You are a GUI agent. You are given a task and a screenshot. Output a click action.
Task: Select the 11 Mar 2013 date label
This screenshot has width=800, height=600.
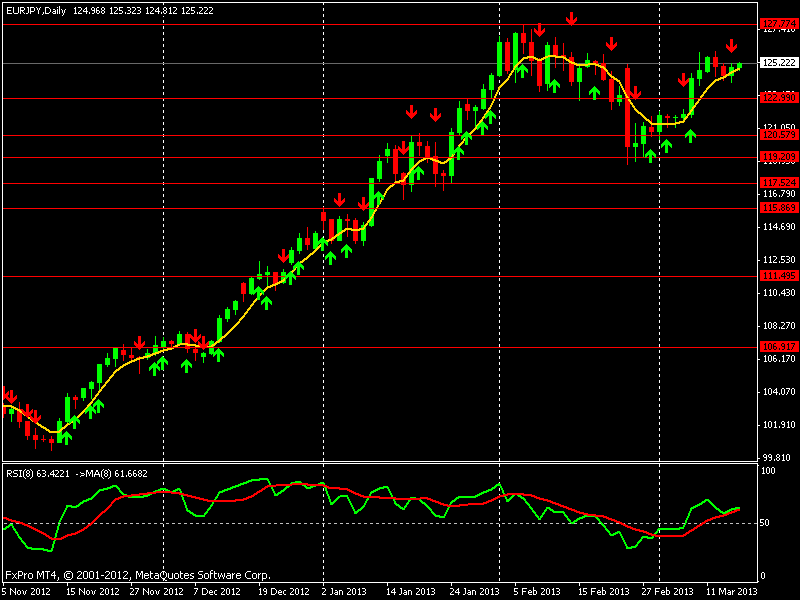click(732, 592)
